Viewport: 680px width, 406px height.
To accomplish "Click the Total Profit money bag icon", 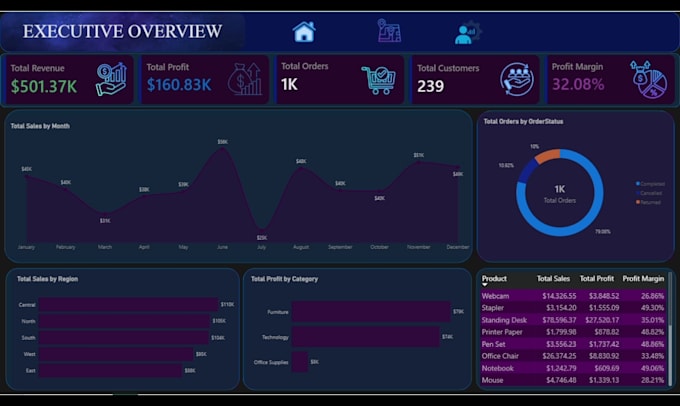I will pos(245,79).
